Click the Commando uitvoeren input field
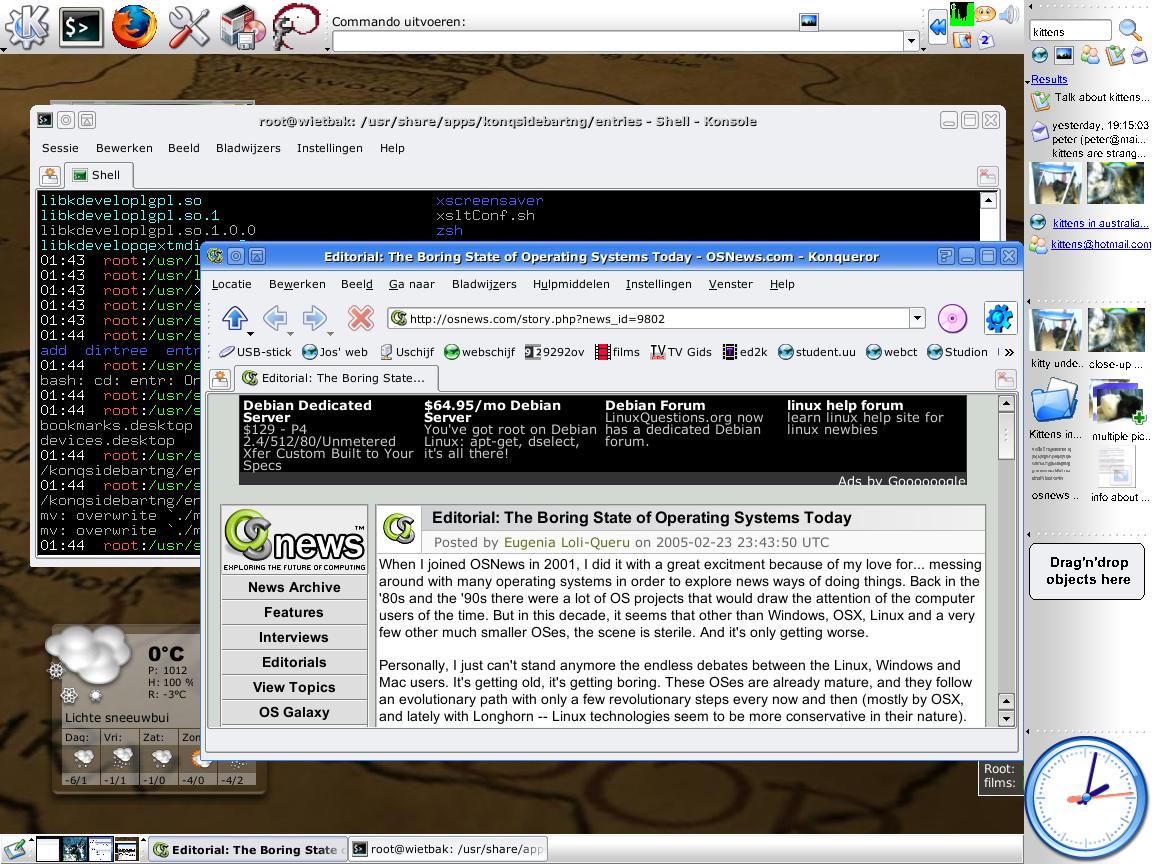Viewport: 1152px width, 864px height. 619,42
